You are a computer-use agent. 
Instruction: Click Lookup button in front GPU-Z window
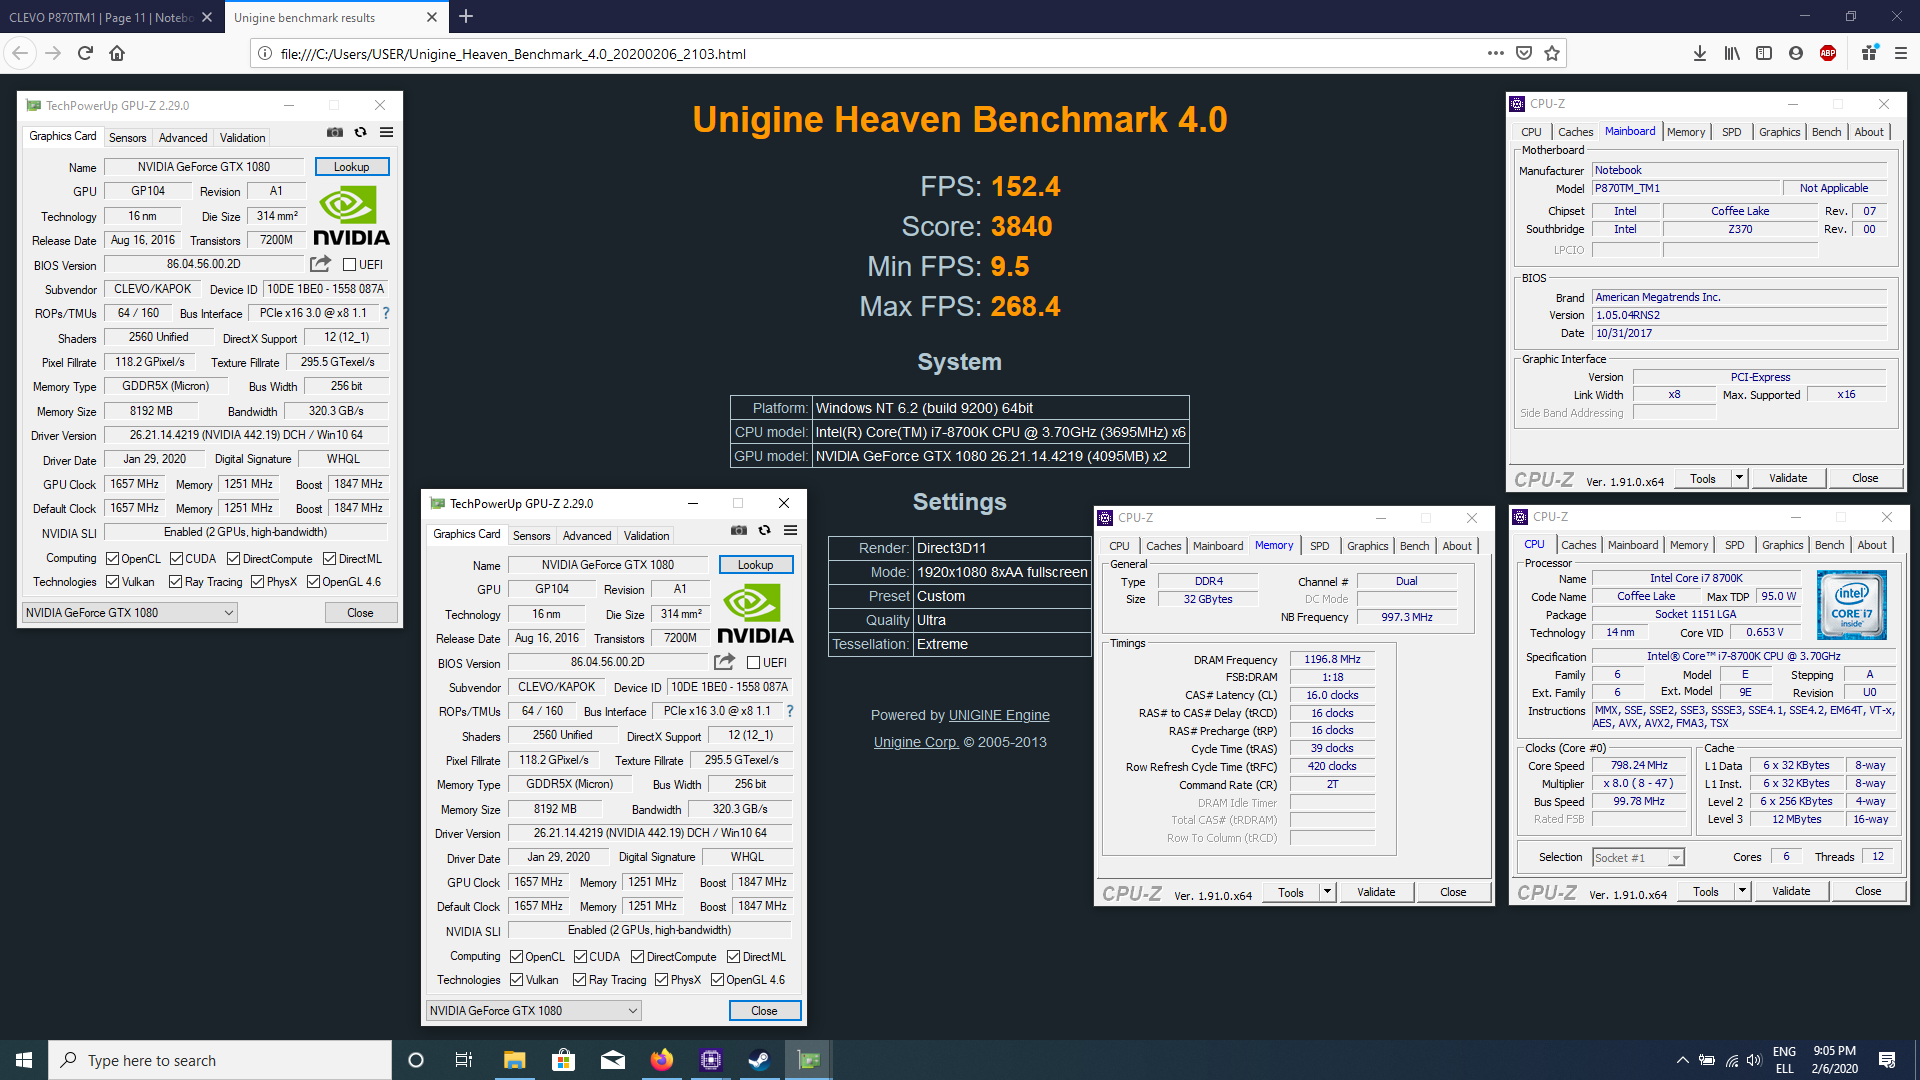756,565
